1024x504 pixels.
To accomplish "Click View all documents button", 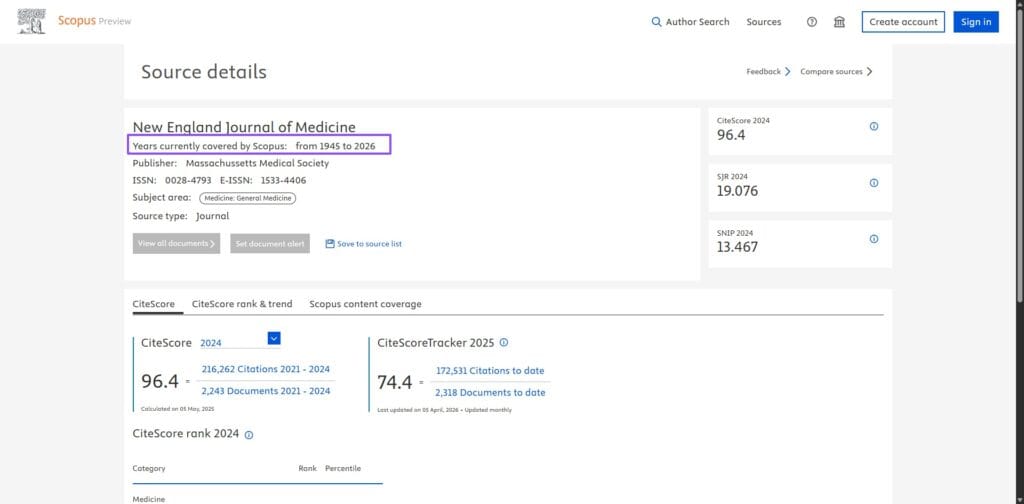I will [176, 244].
